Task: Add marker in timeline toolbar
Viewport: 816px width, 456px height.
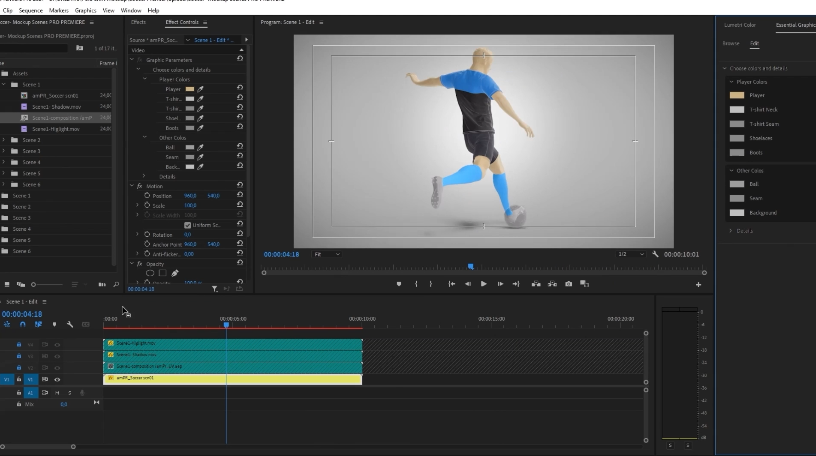Action: pyautogui.click(x=54, y=324)
